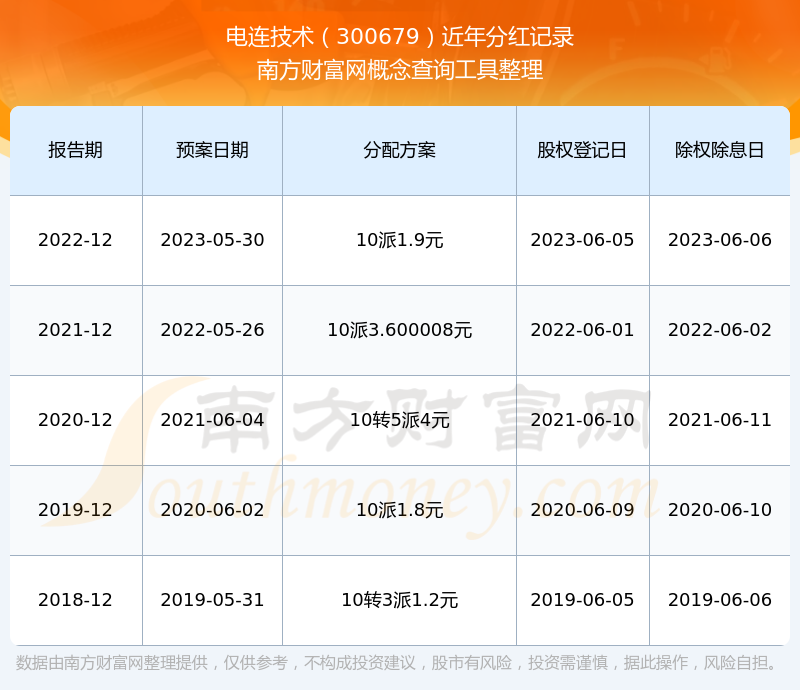The image size is (800, 690).
Task: Click the 分配方案 column header
Action: 399,151
